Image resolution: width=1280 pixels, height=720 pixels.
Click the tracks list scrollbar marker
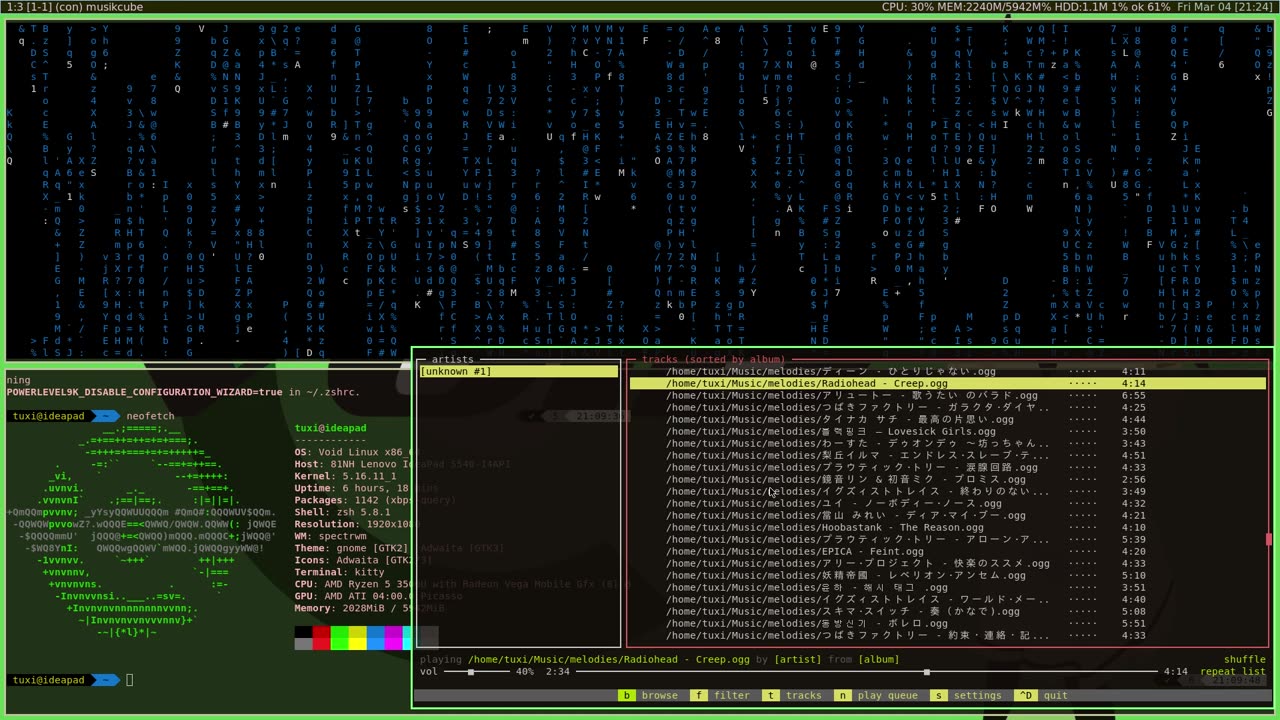[x=1269, y=540]
